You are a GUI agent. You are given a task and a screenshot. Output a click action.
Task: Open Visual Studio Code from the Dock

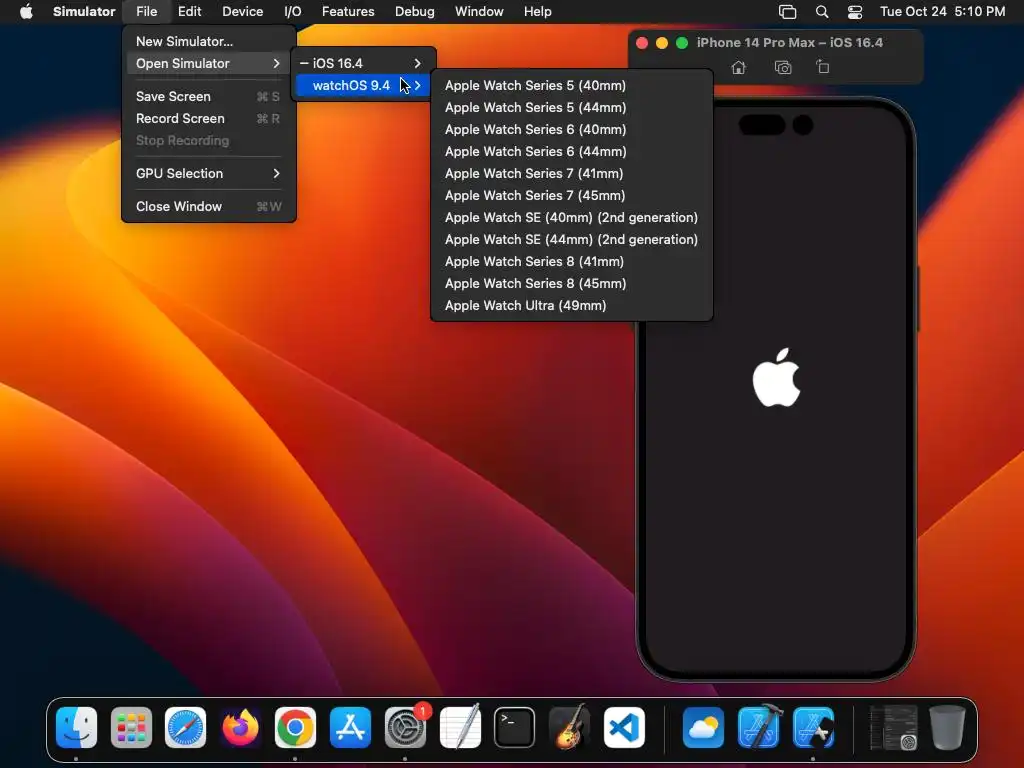click(x=624, y=727)
